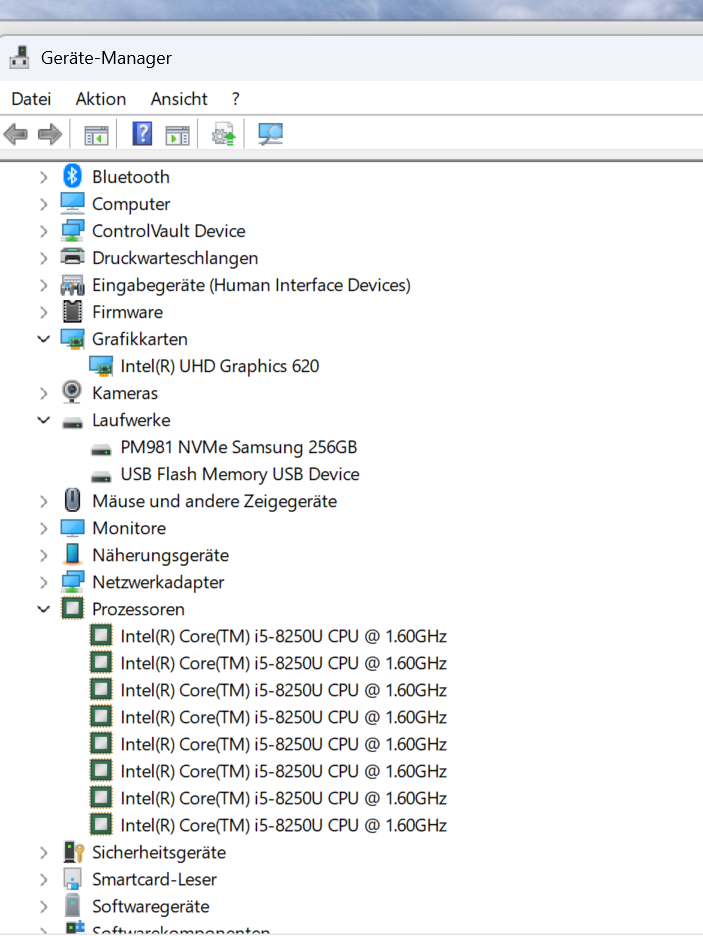
Task: Click the Computer monitor category icon
Action: pyautogui.click(x=72, y=203)
